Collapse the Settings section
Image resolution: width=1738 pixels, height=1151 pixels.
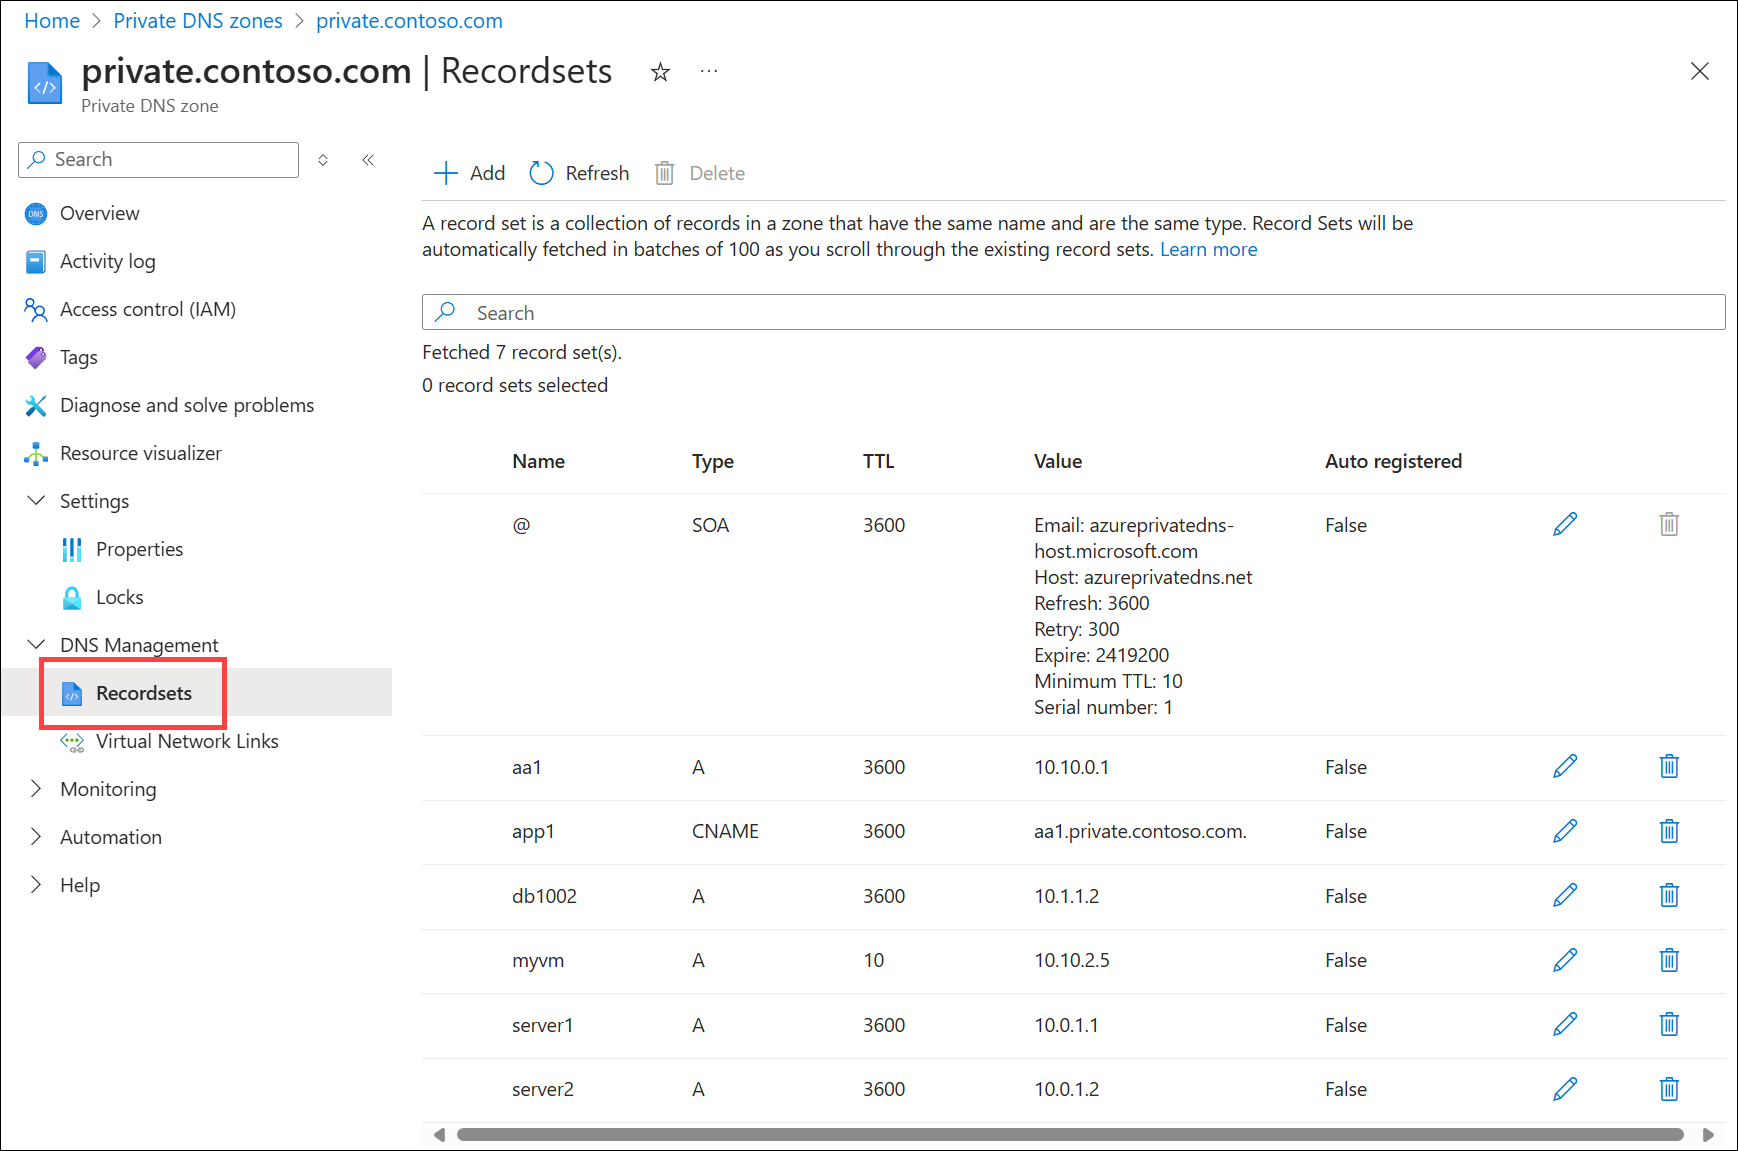tap(36, 501)
